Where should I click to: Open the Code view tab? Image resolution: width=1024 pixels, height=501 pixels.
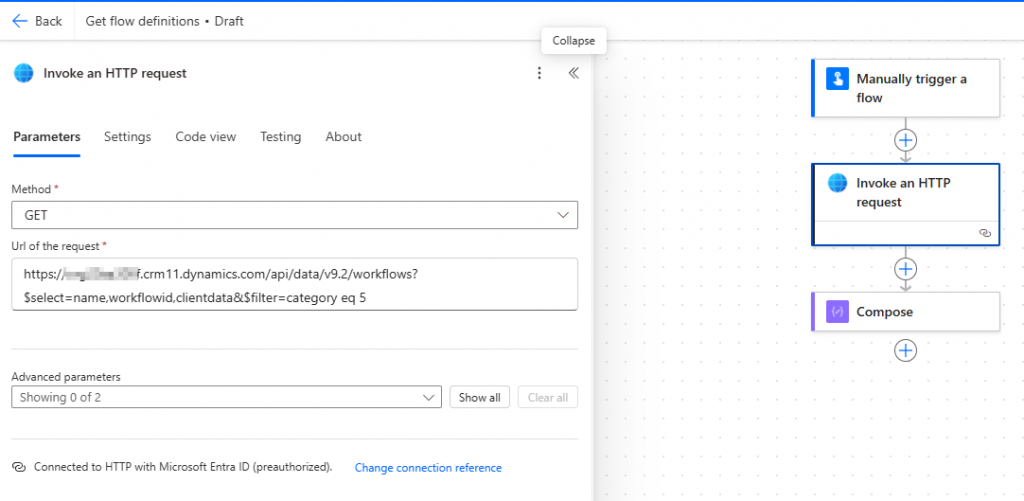pos(205,137)
